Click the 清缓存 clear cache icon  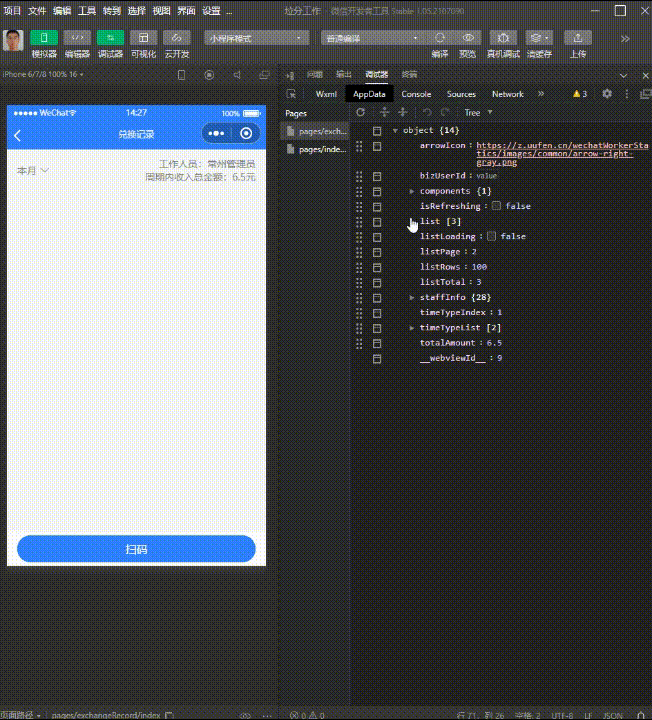[539, 38]
